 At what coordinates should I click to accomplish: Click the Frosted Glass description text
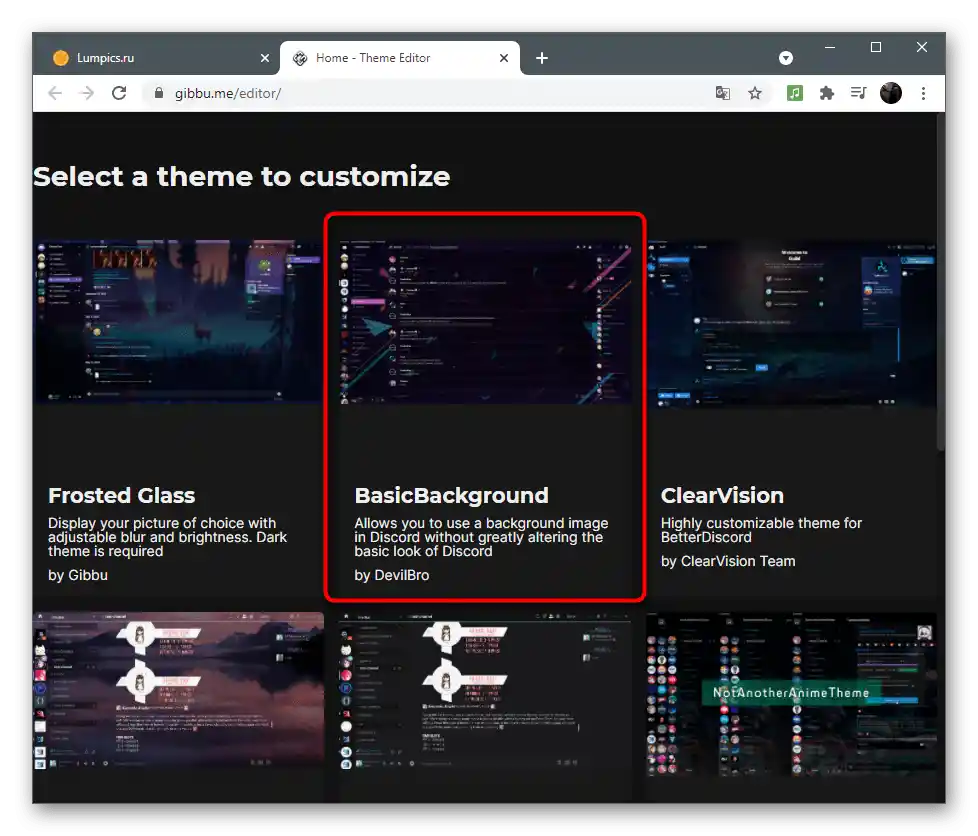(167, 537)
